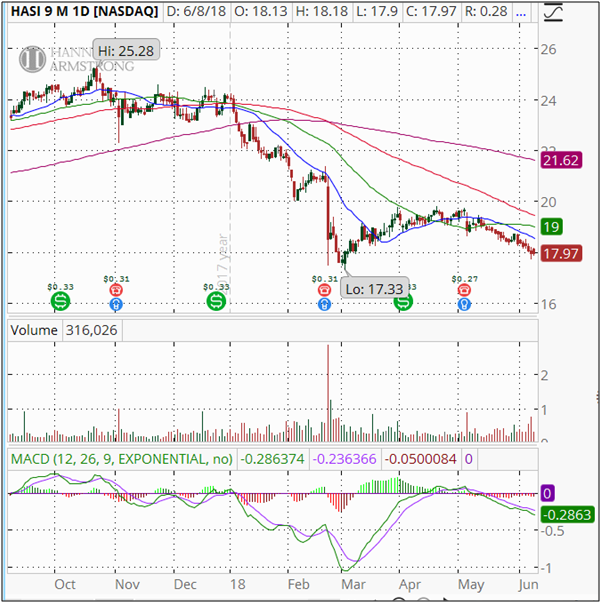Click the 24 price axis label

tap(548, 101)
